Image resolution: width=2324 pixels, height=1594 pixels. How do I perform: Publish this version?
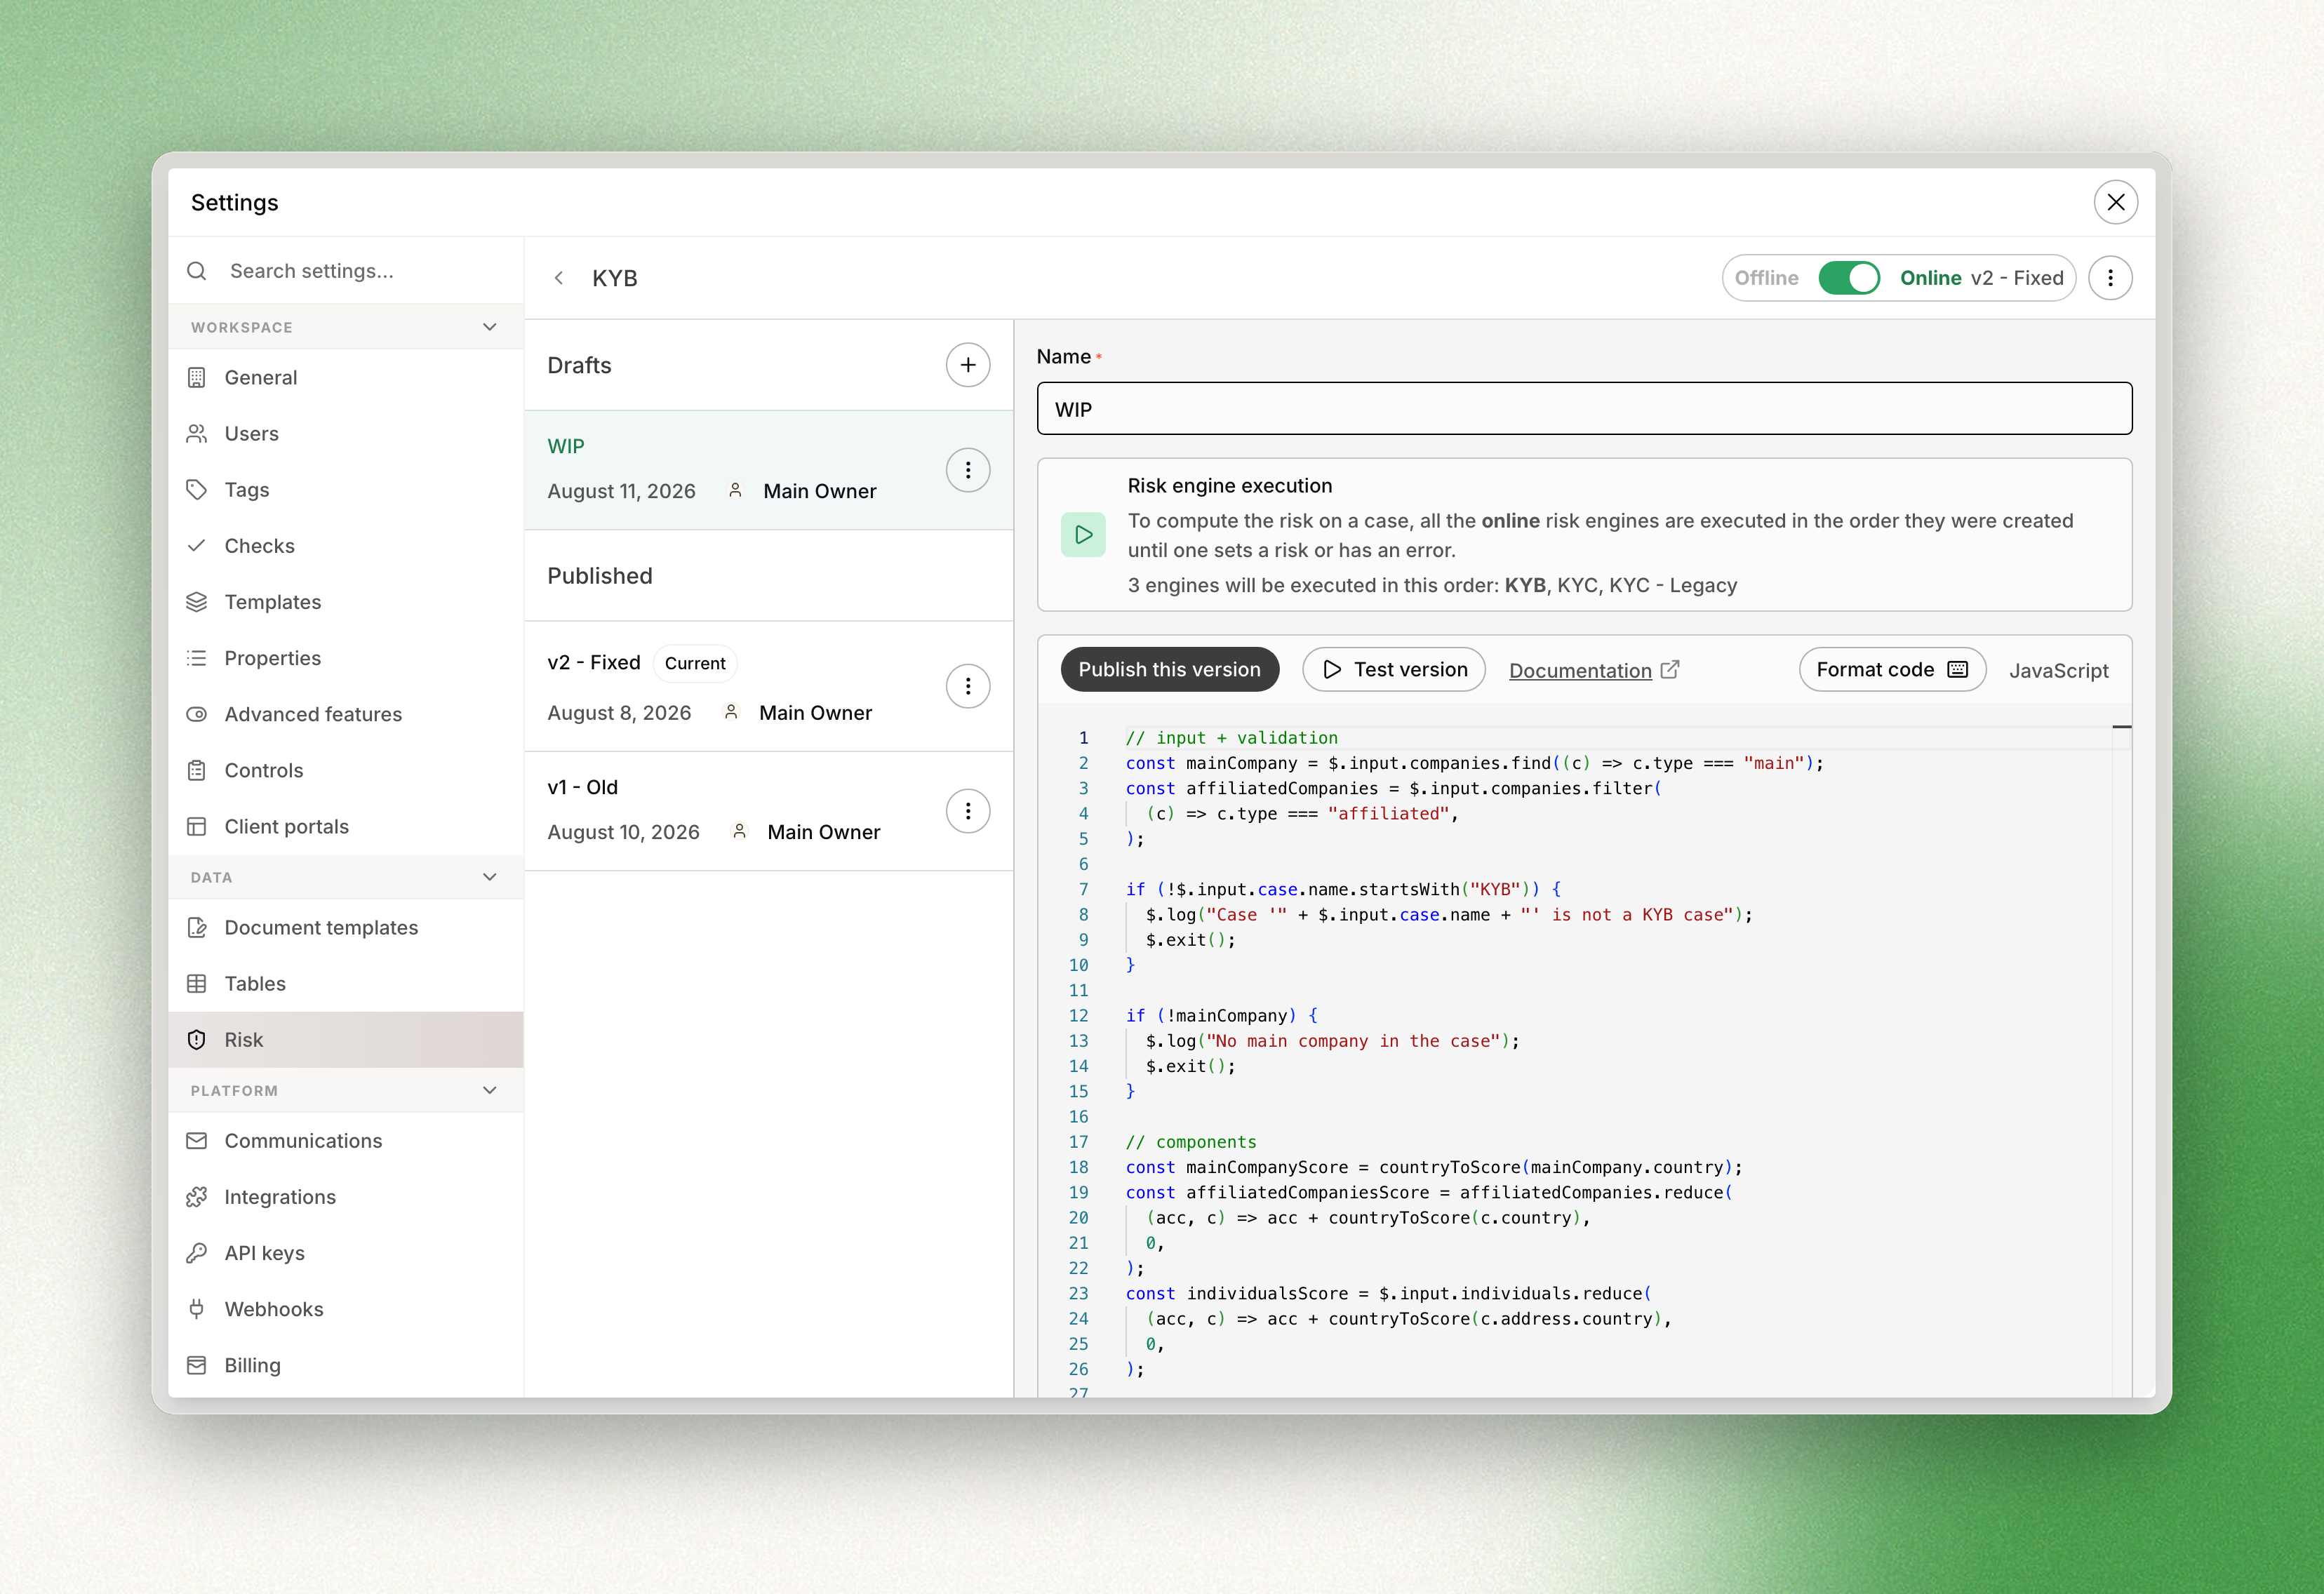pos(1169,670)
